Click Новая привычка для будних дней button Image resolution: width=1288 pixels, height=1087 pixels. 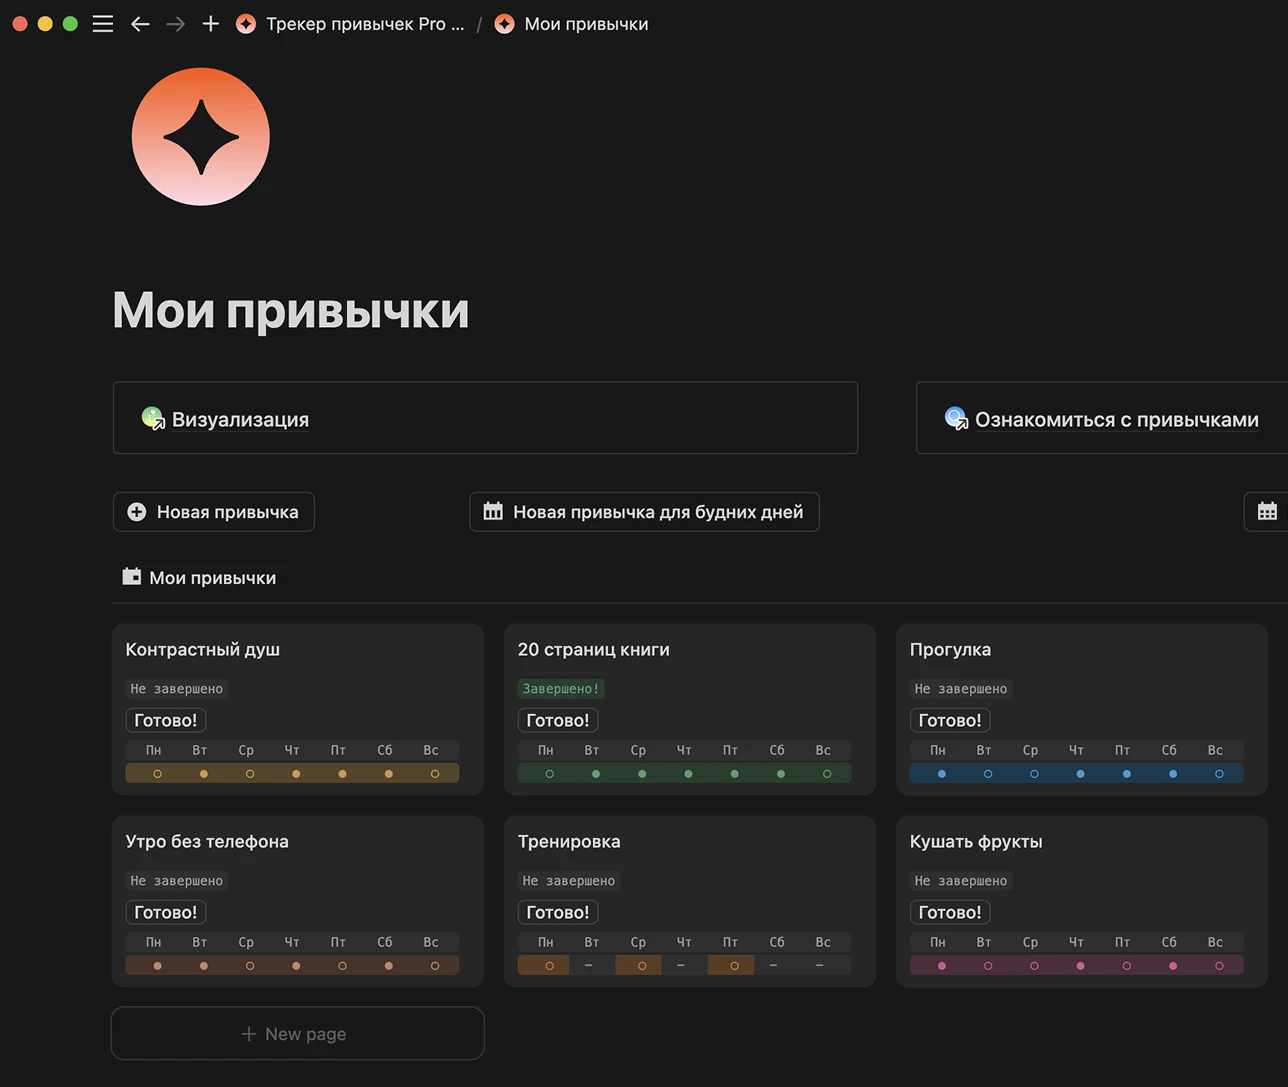point(644,512)
